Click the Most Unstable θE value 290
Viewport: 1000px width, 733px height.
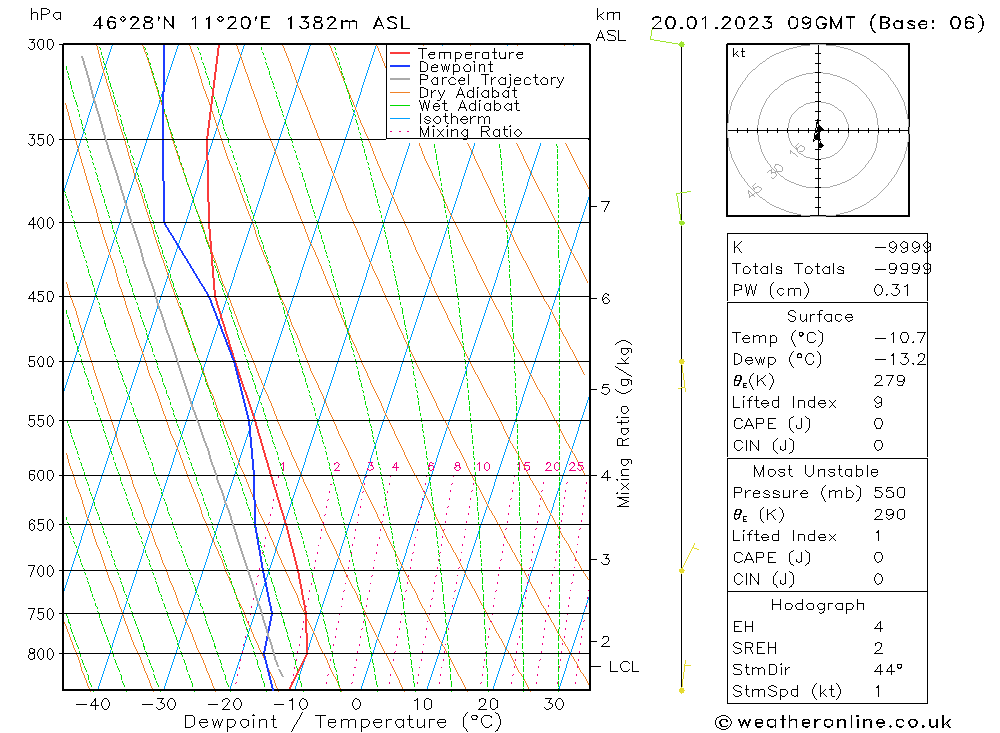[890, 514]
